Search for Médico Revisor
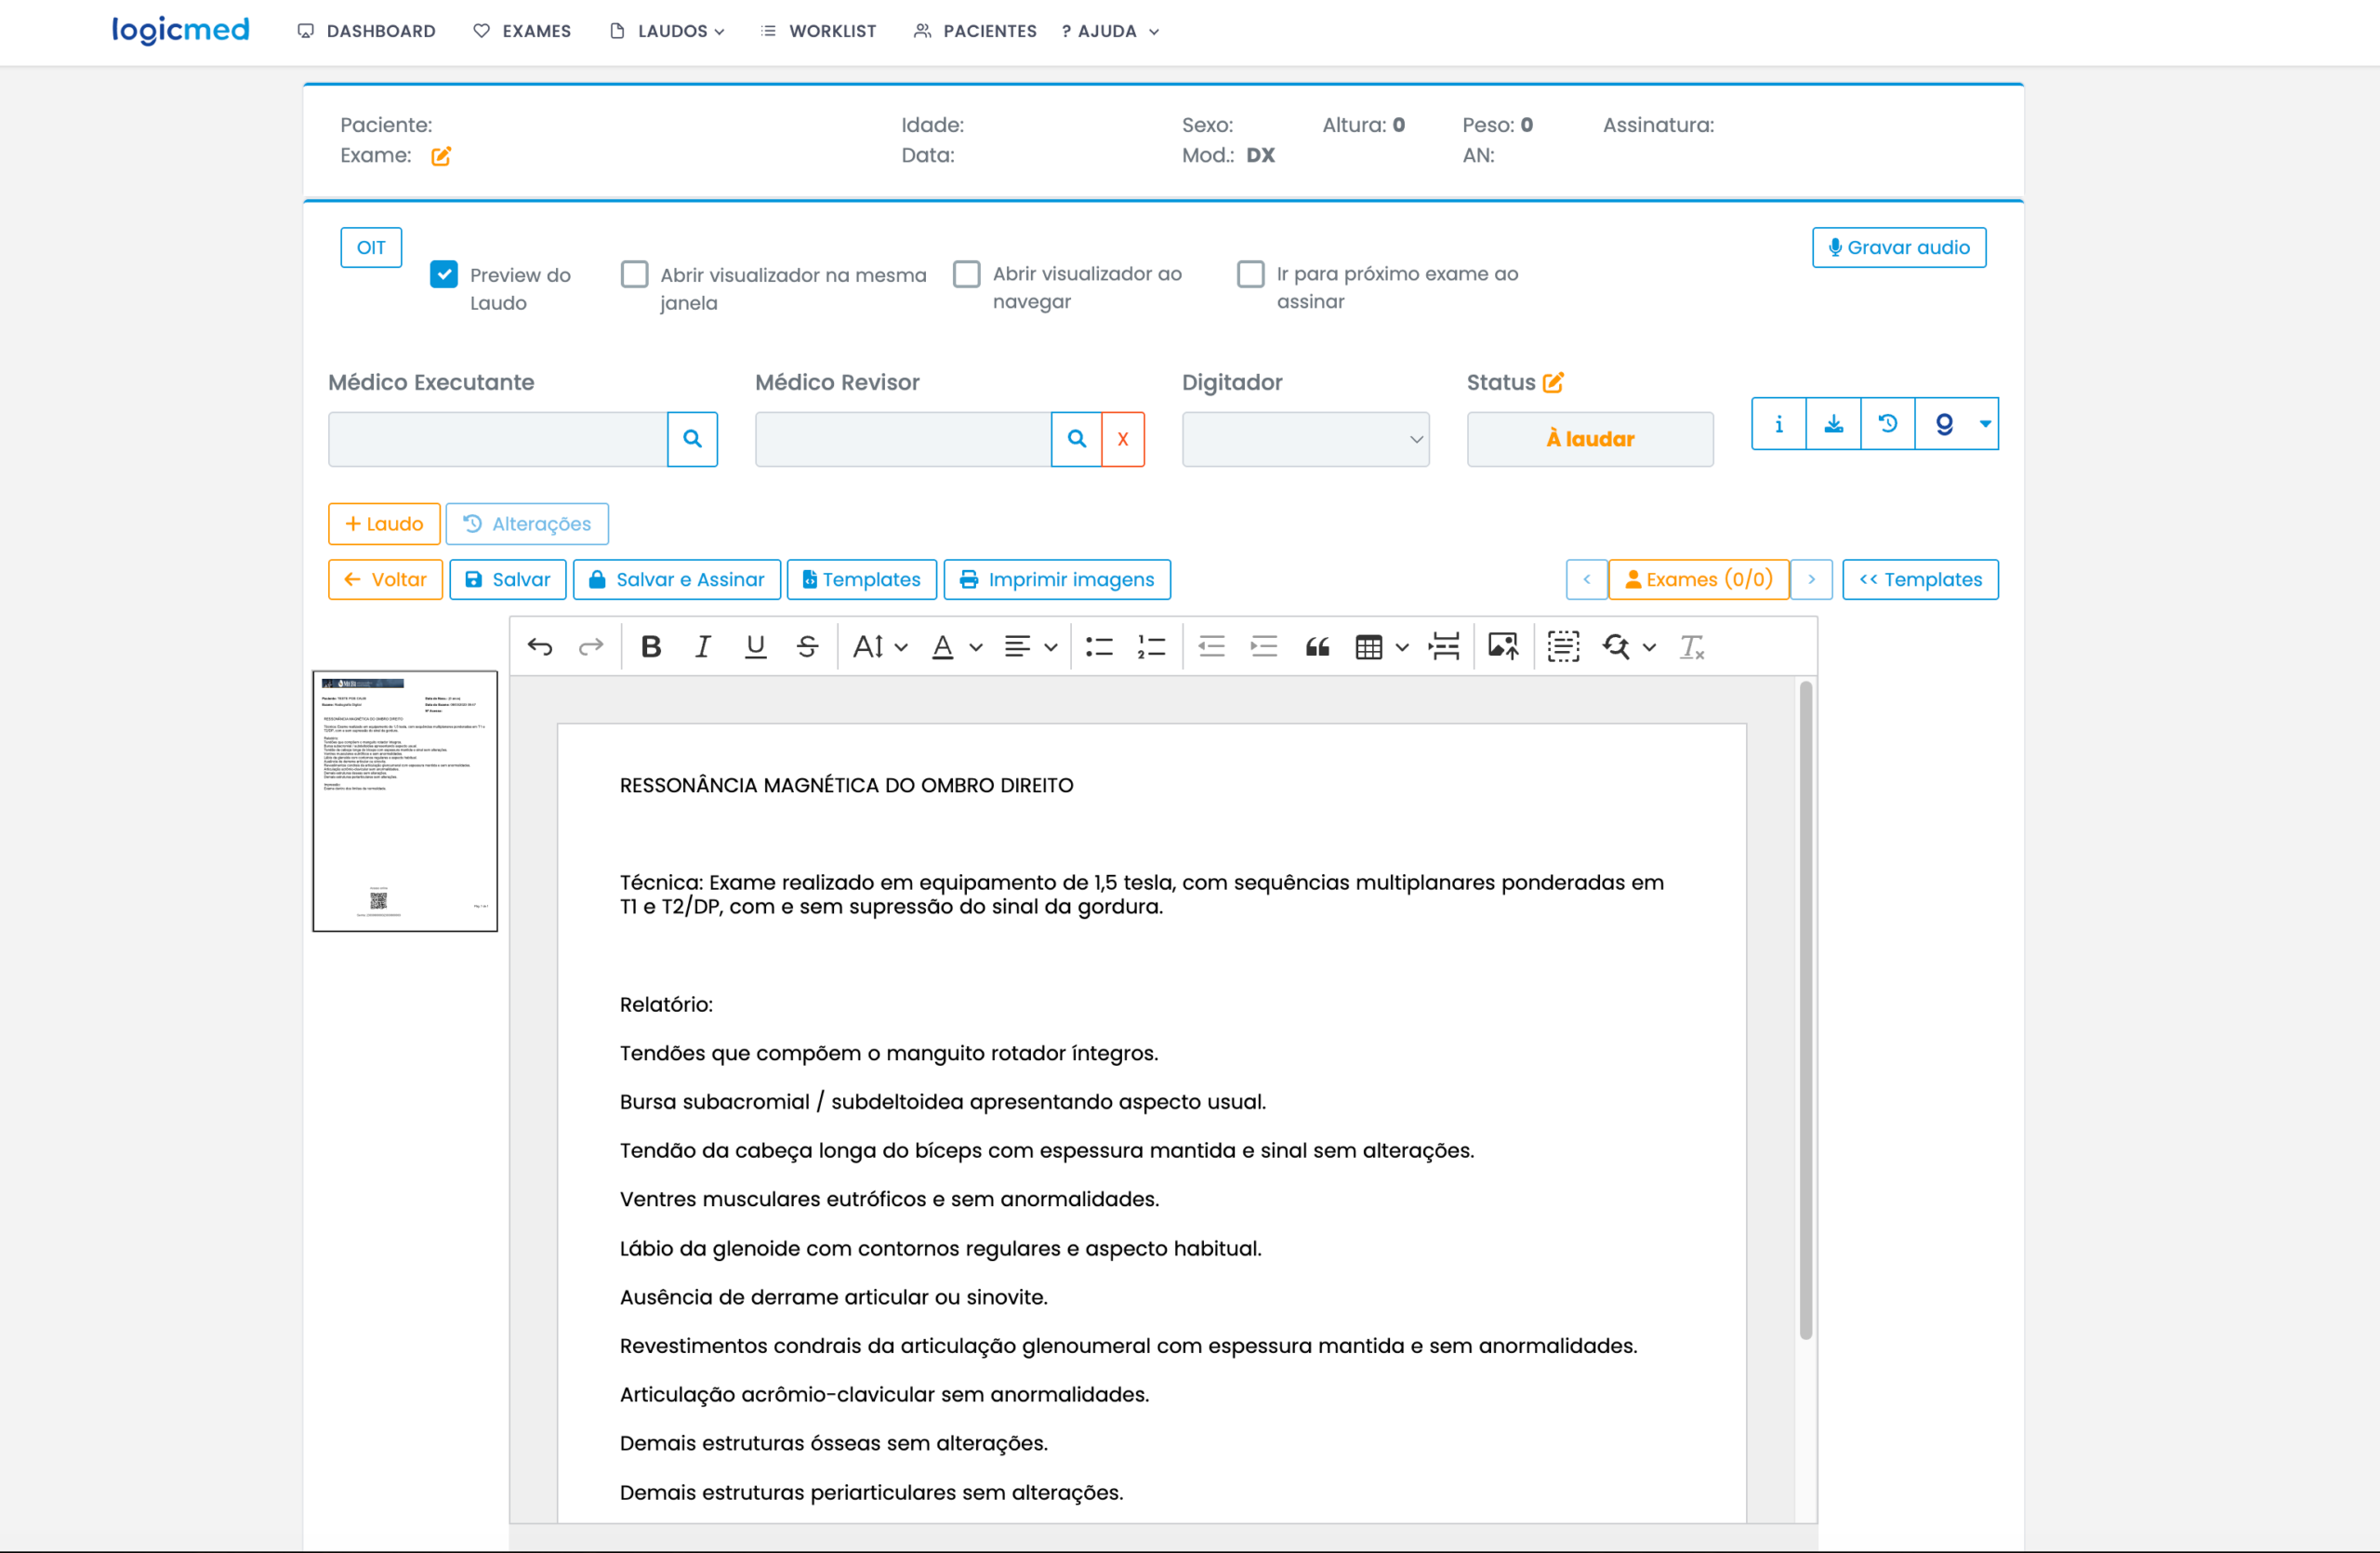Viewport: 2380px width, 1553px height. (1076, 439)
